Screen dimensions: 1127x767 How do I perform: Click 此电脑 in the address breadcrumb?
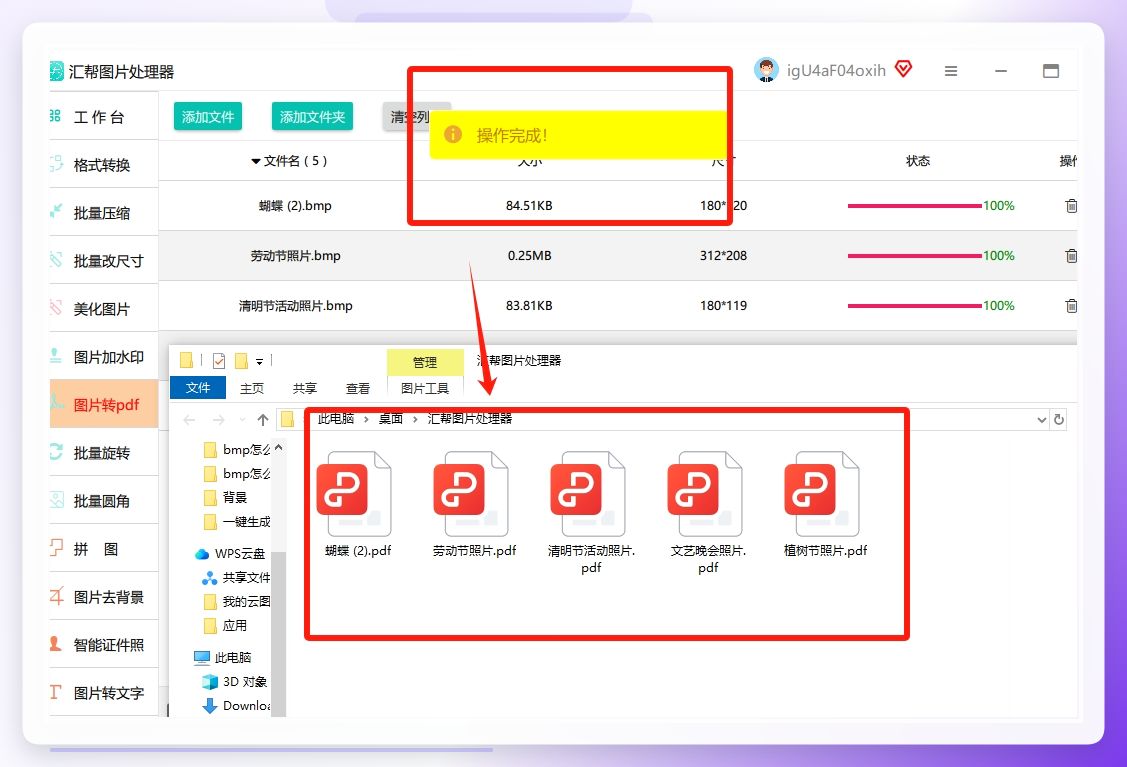(336, 419)
